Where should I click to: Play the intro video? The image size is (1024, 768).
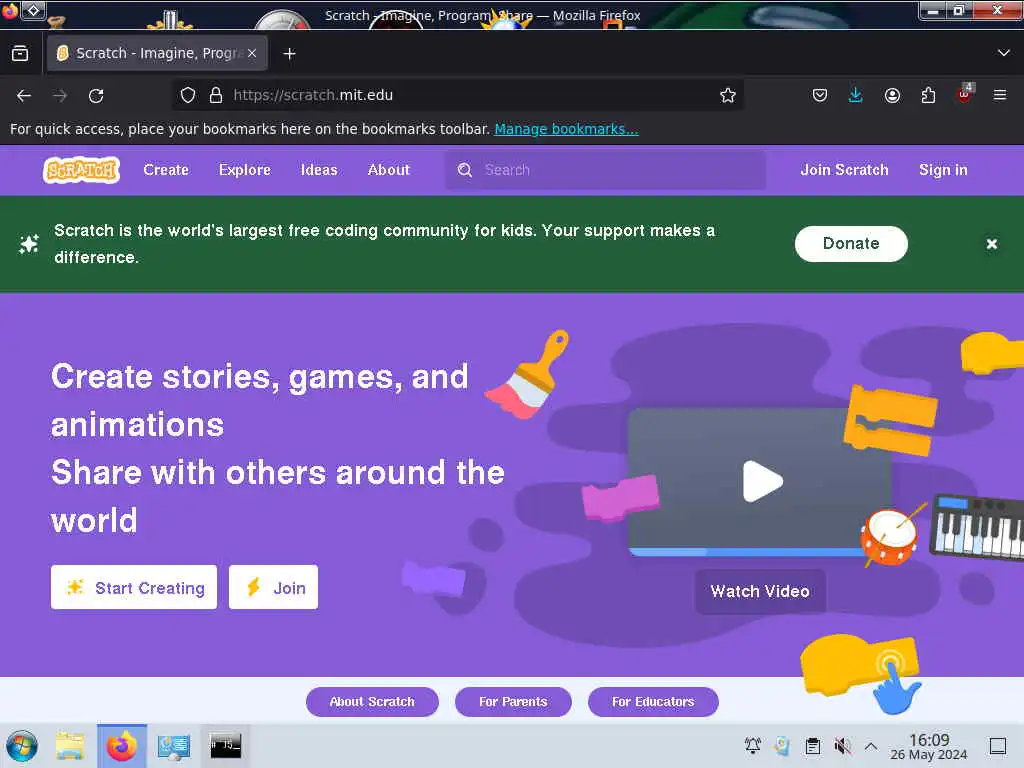[761, 481]
